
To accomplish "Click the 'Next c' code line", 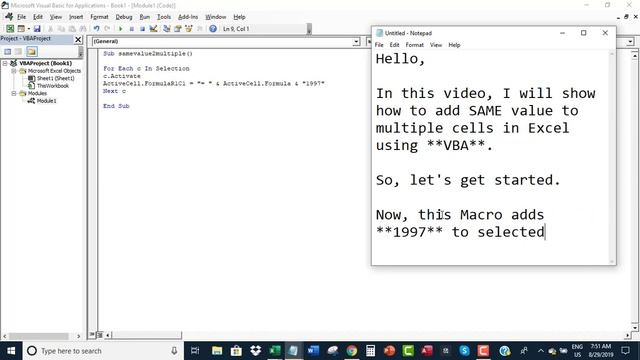I will coord(114,91).
